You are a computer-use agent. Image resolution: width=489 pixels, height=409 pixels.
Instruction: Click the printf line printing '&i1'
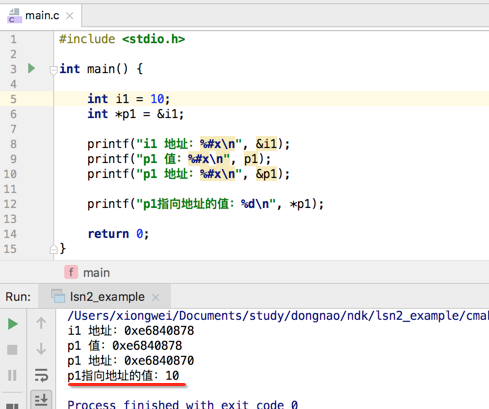189,144
